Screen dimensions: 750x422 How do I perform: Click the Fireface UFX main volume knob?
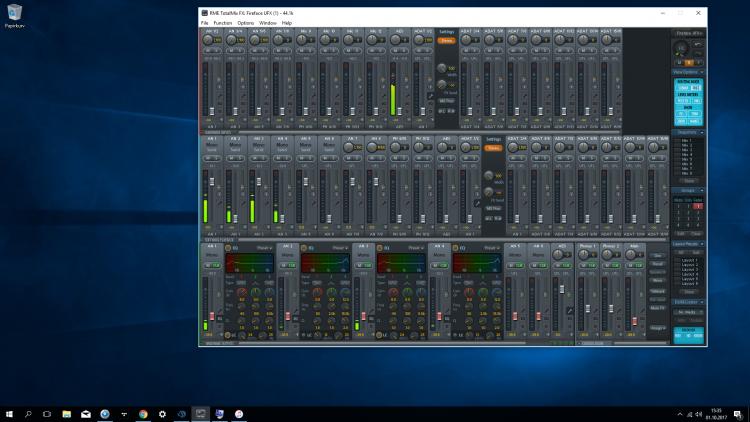pyautogui.click(x=681, y=48)
